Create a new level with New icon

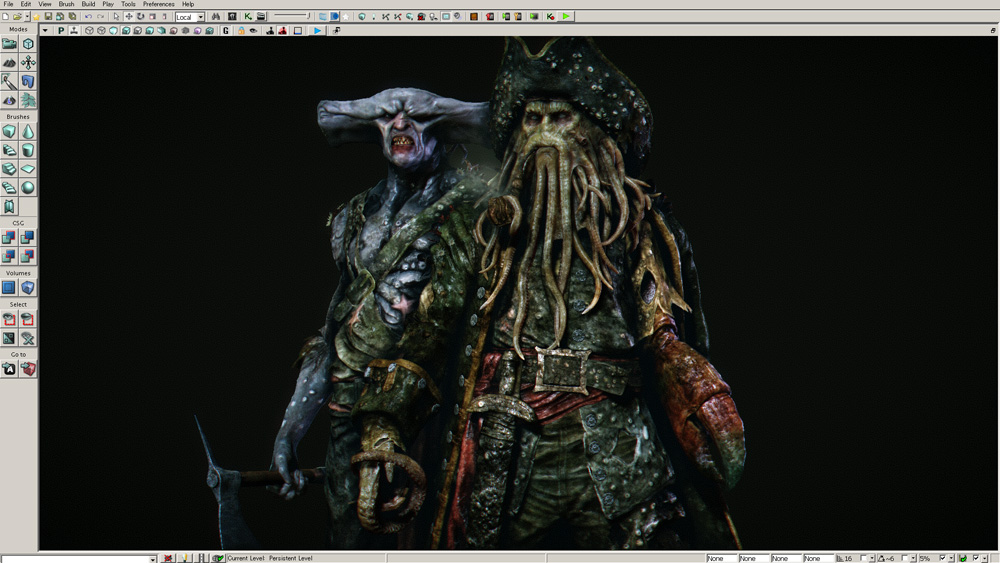6,17
